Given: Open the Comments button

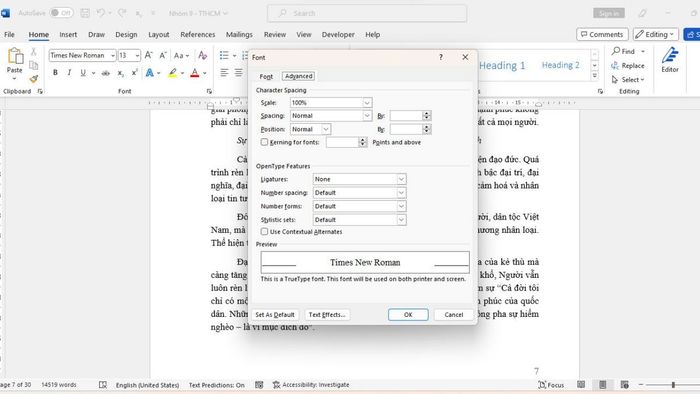Looking at the screenshot, I should [x=602, y=34].
